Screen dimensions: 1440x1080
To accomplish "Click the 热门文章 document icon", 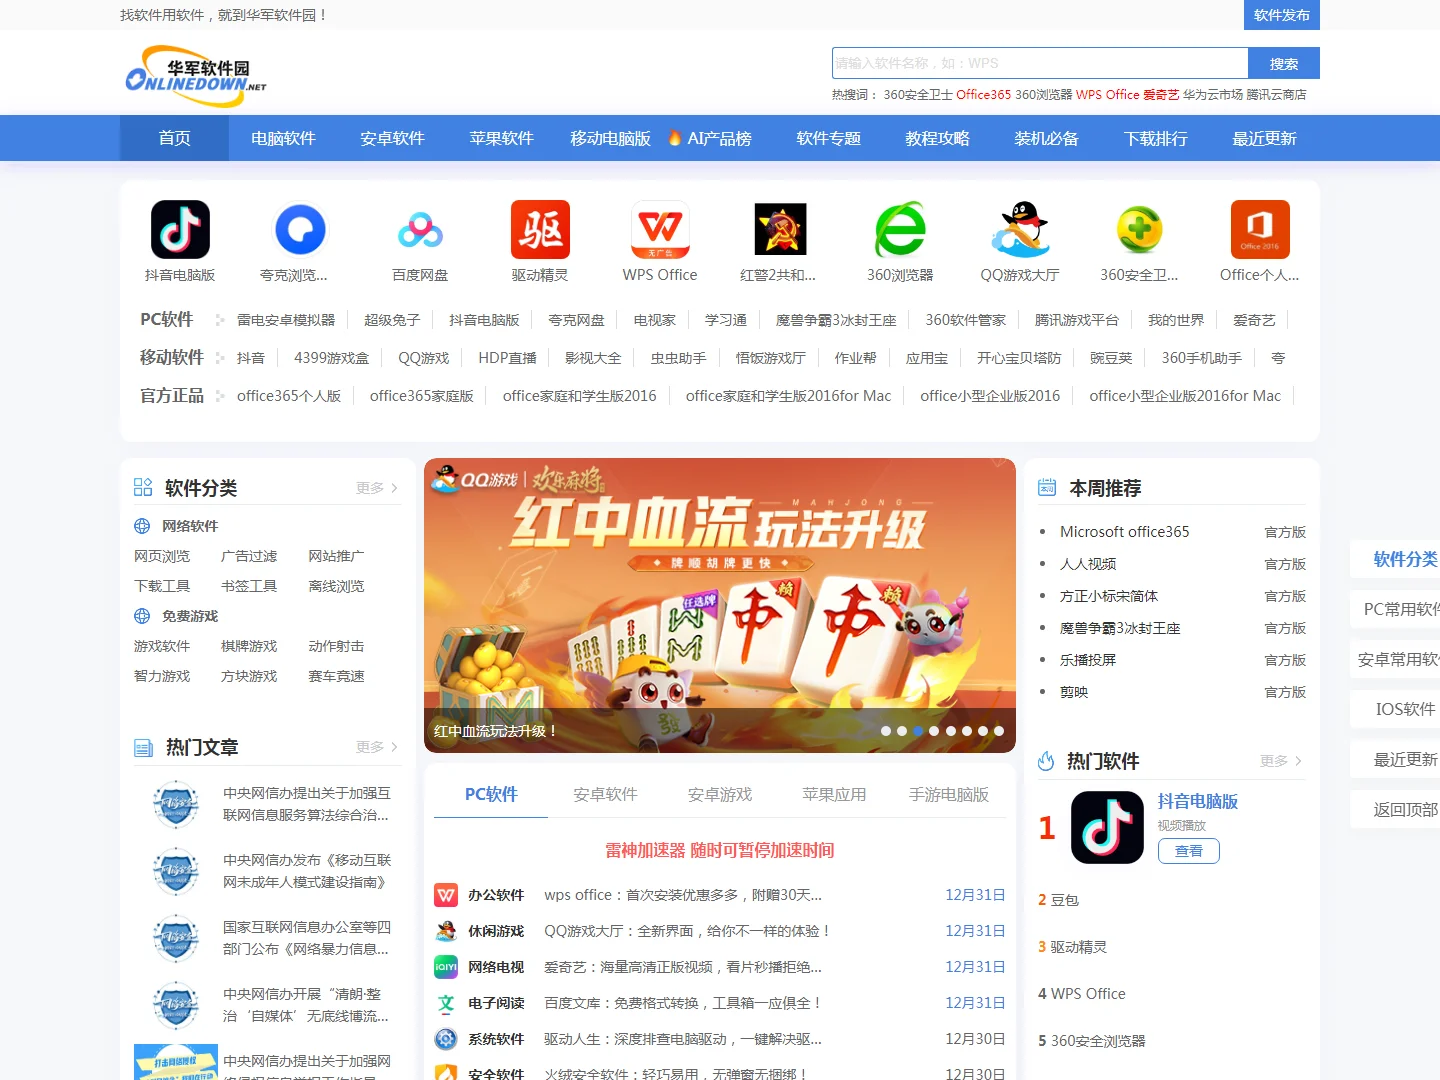I will coord(143,748).
